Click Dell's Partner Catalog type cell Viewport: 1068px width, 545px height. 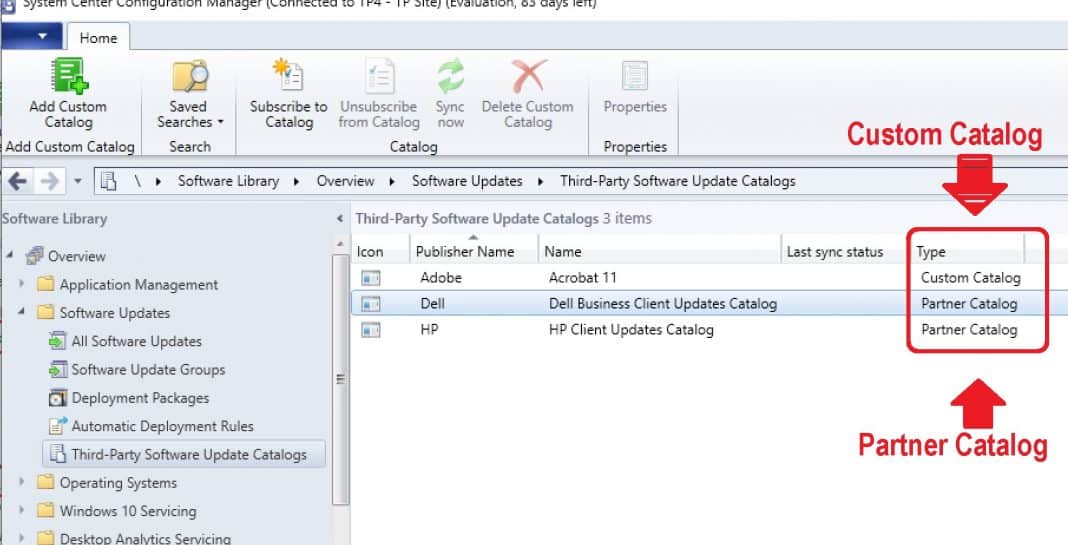tap(969, 304)
